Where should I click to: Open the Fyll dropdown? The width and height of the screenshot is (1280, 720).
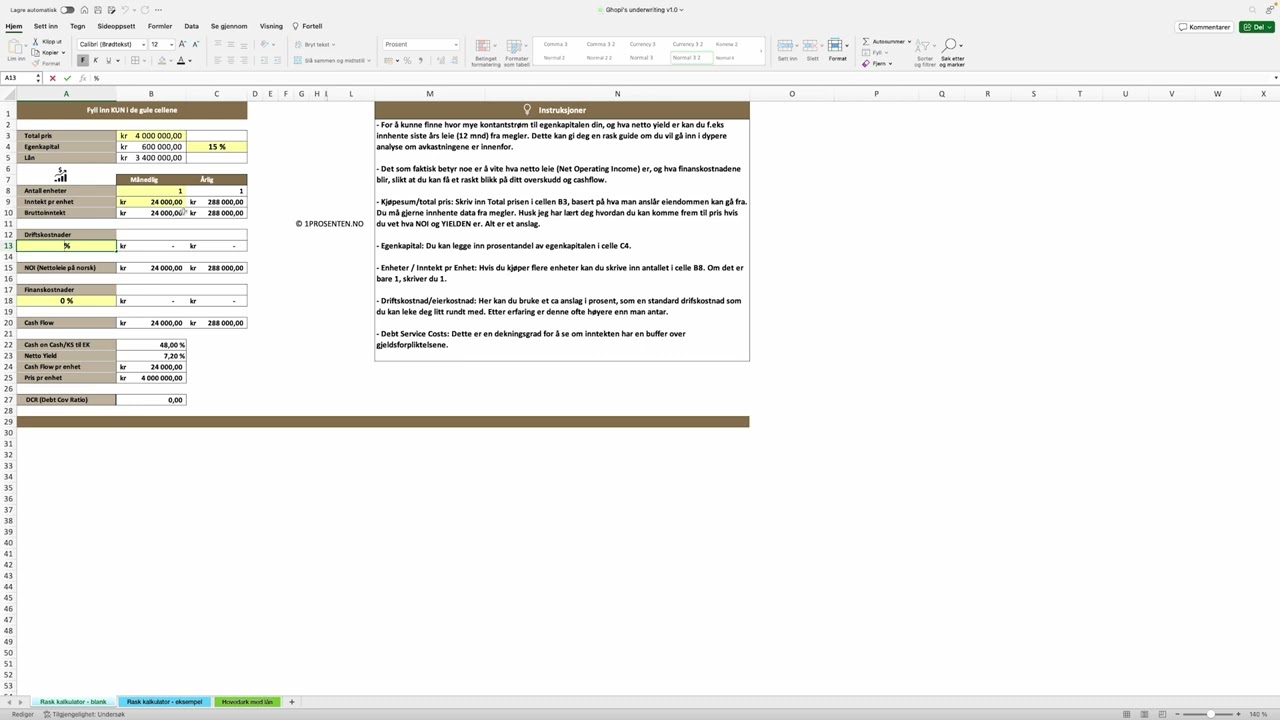[x=876, y=52]
